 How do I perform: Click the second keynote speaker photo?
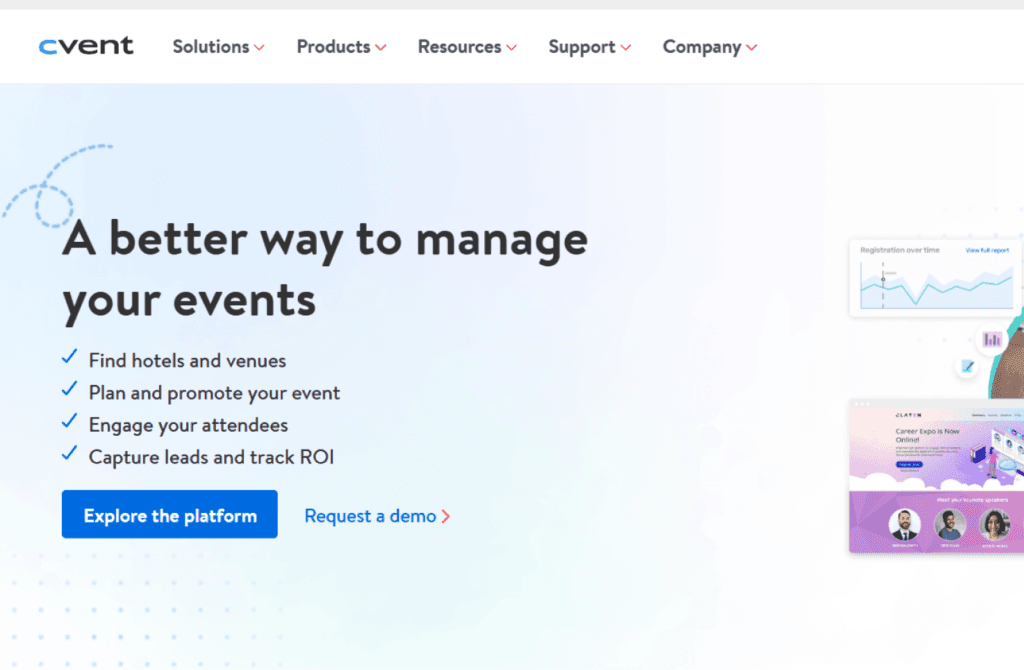950,524
